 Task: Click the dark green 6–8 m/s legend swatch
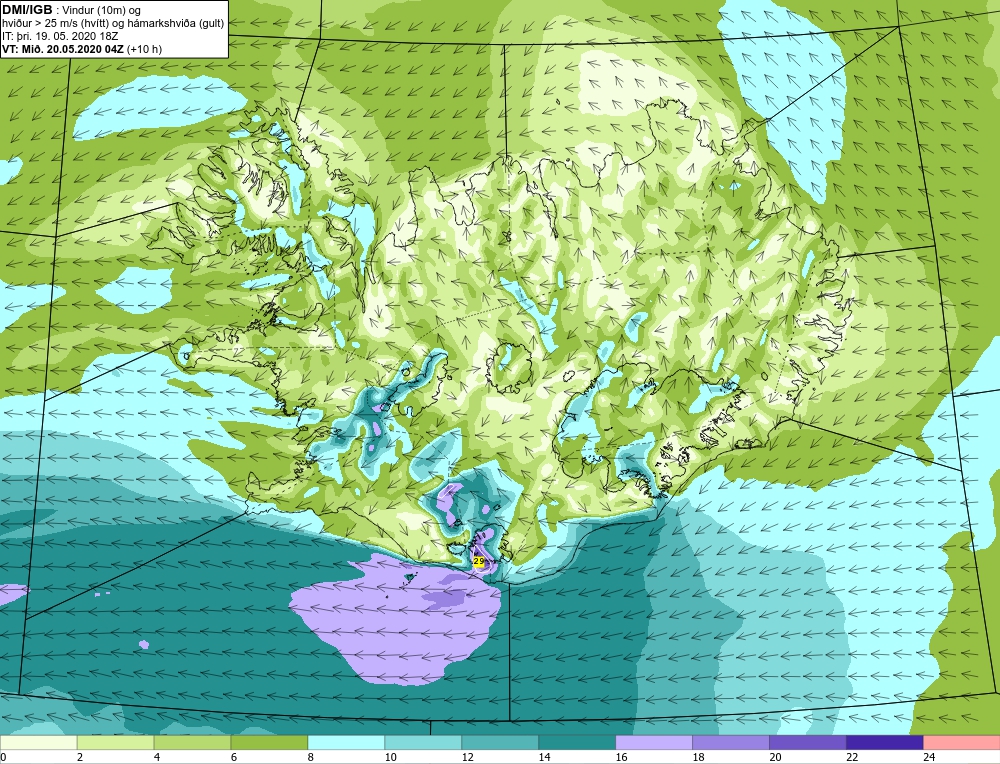point(269,743)
